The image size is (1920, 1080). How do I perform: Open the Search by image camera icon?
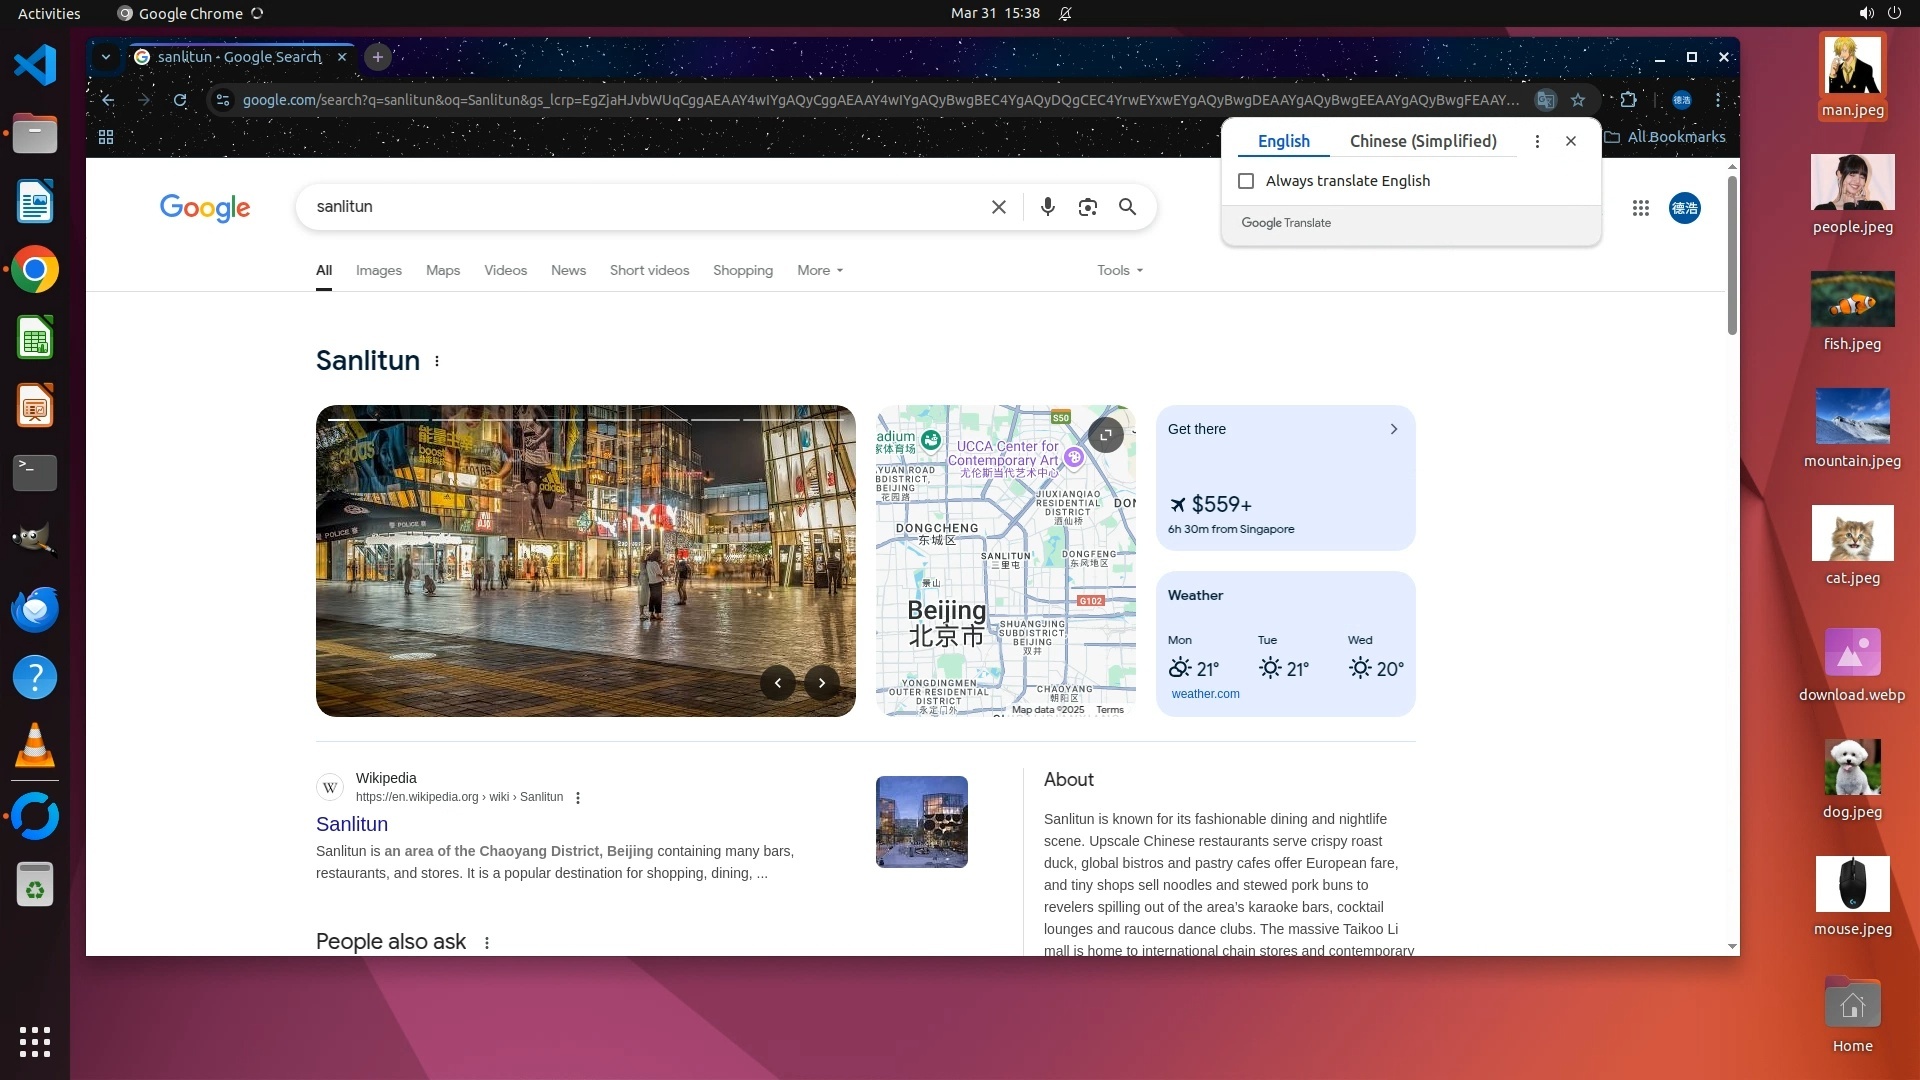point(1087,207)
